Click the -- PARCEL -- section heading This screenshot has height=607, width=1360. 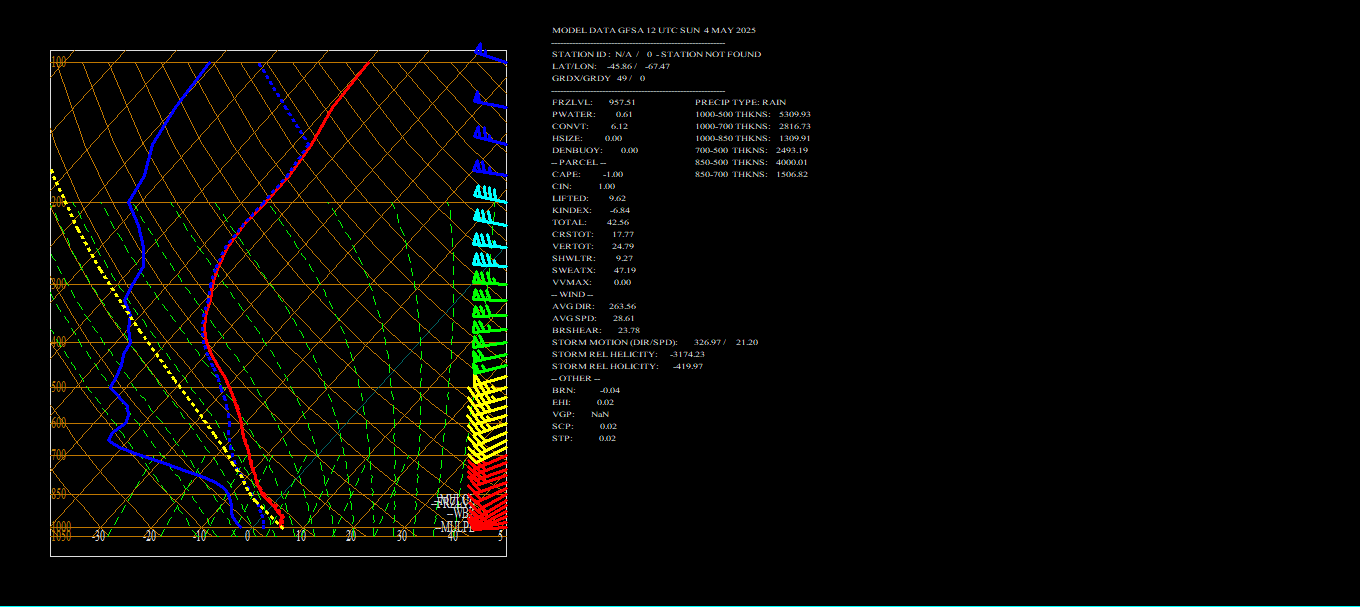579,162
